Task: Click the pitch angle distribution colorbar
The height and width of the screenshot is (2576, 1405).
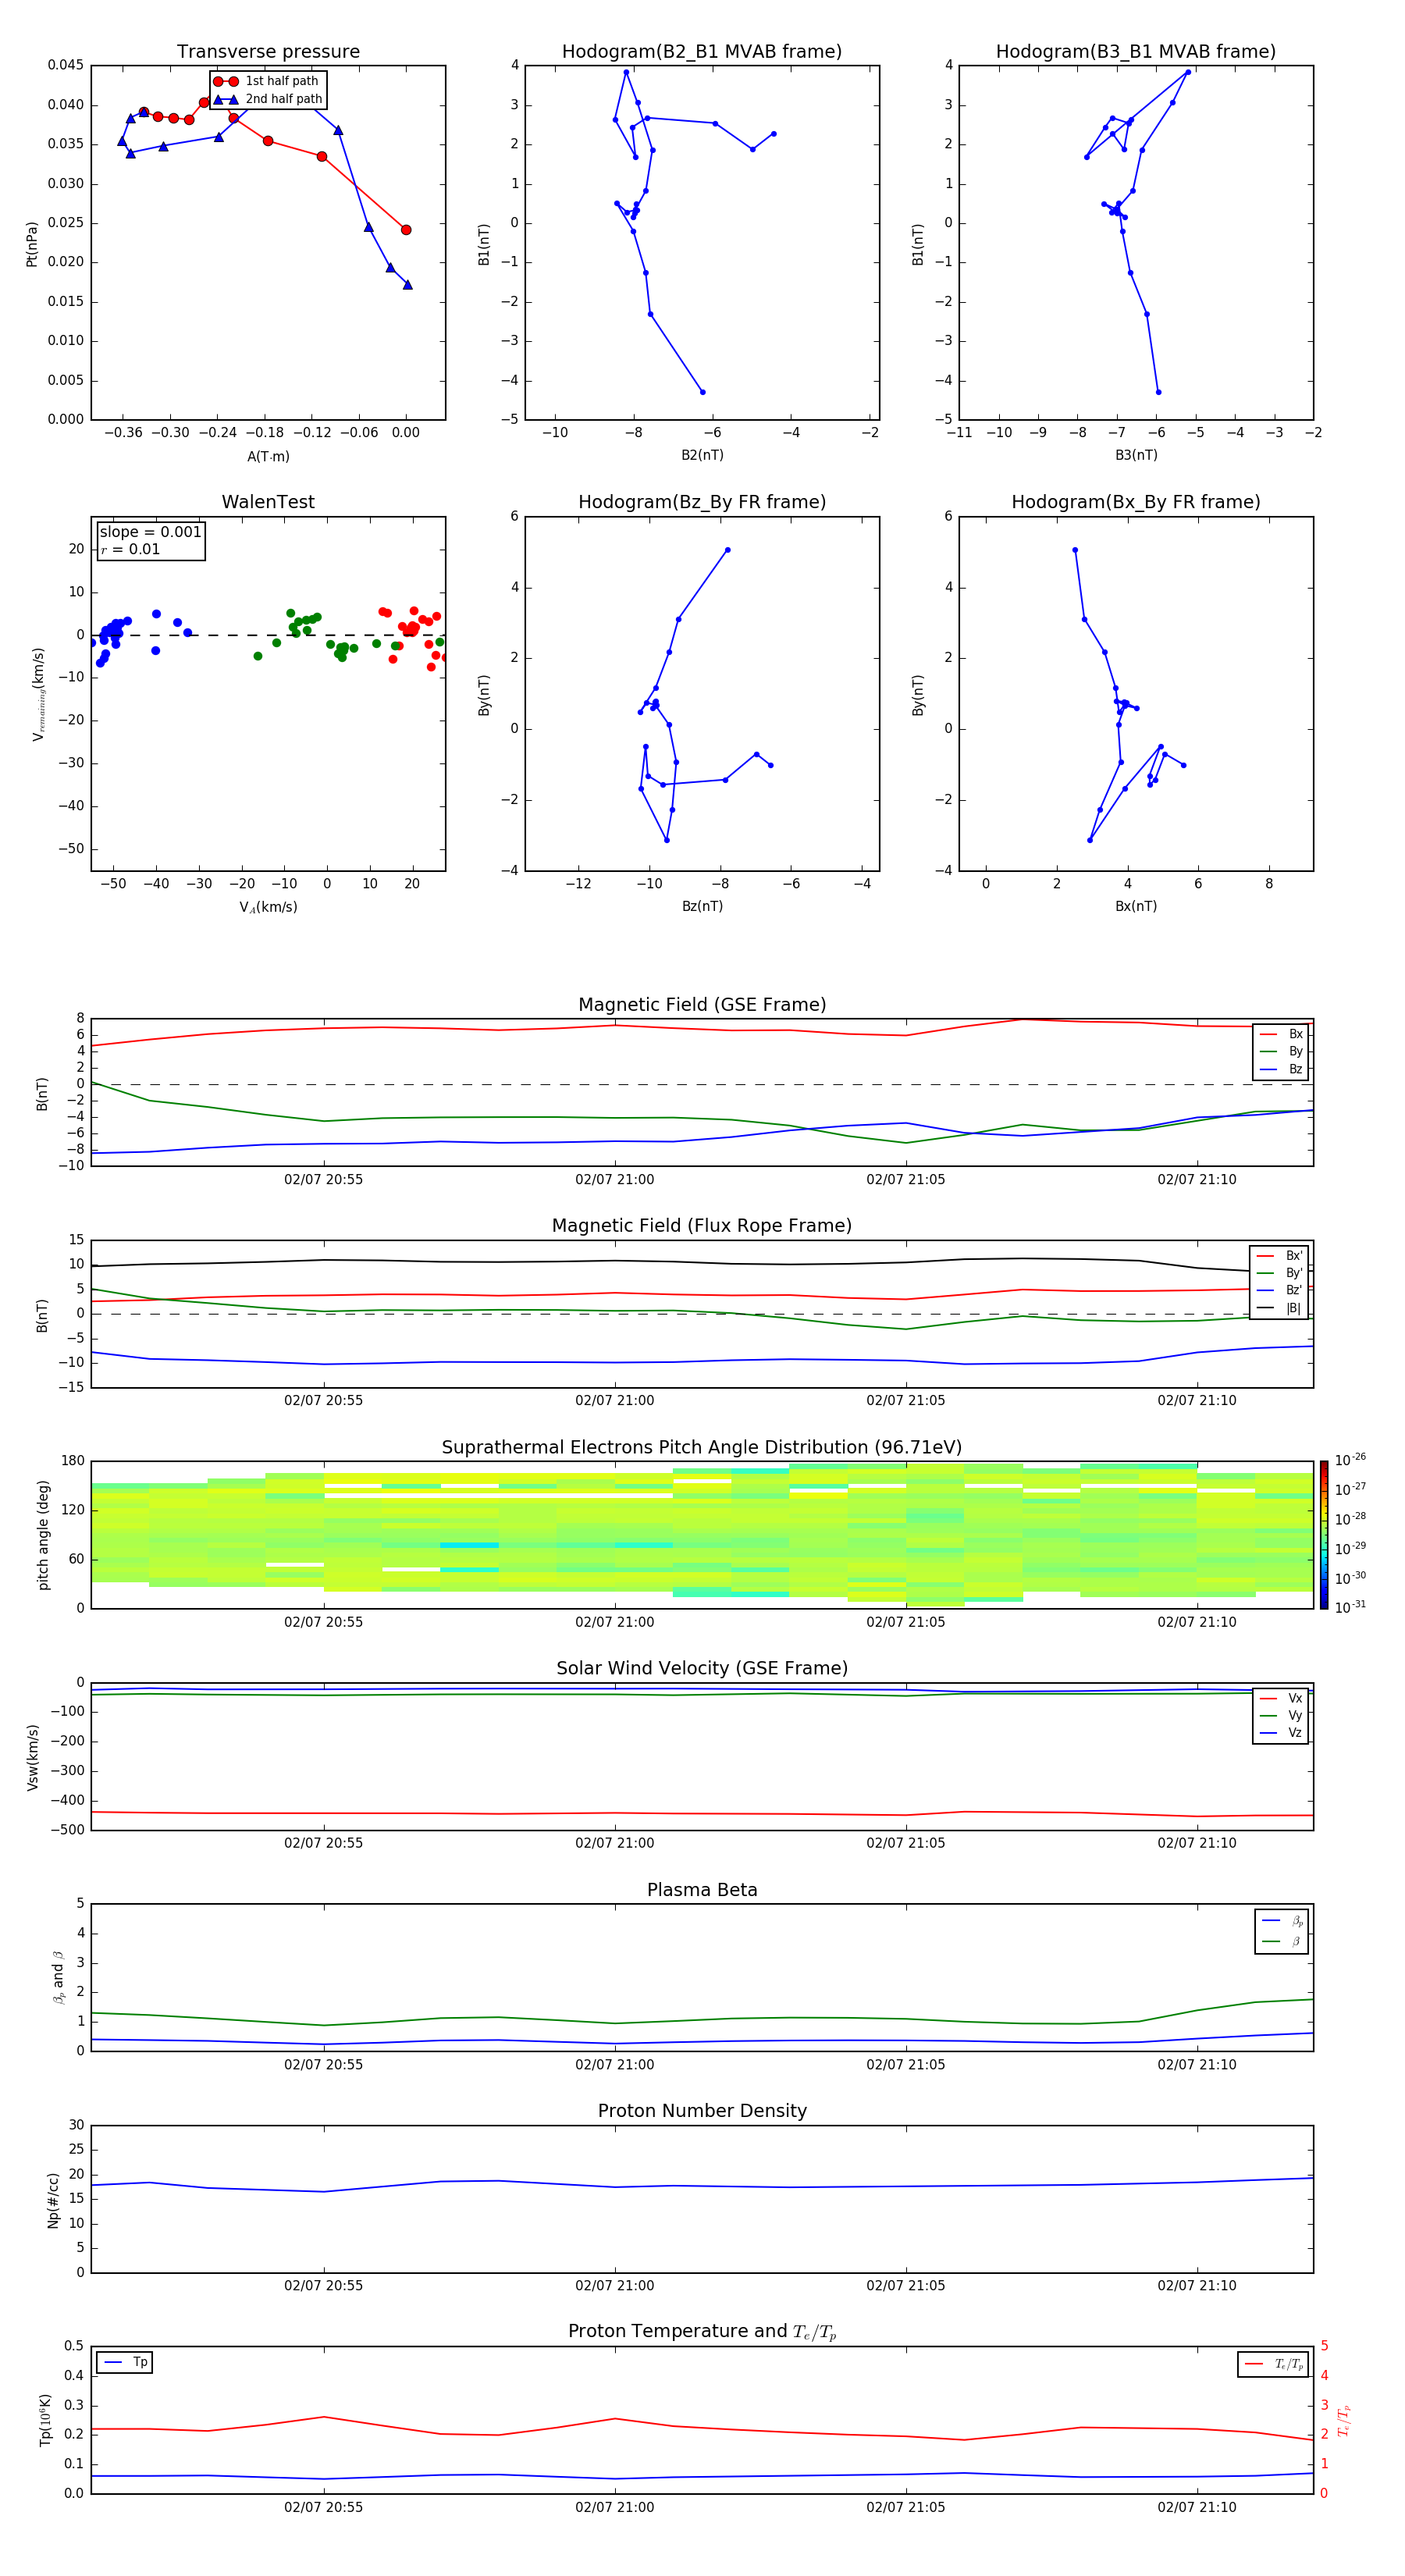Action: (x=1324, y=1535)
